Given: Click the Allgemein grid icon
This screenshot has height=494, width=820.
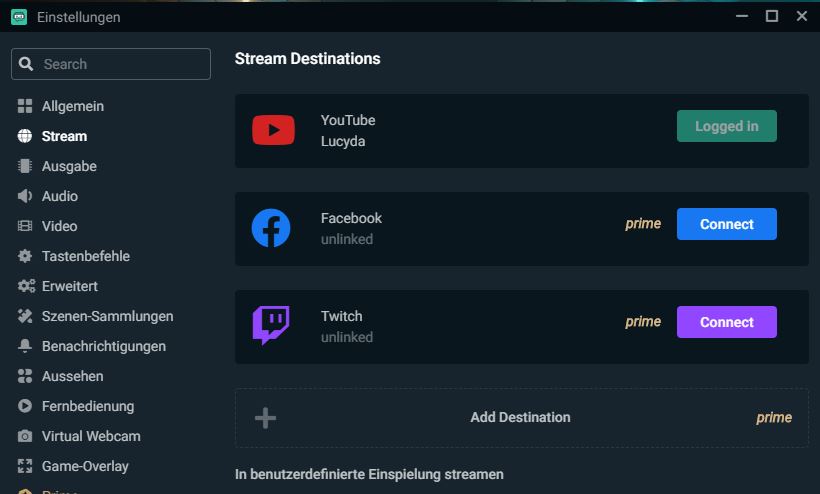Looking at the screenshot, I should (25, 106).
